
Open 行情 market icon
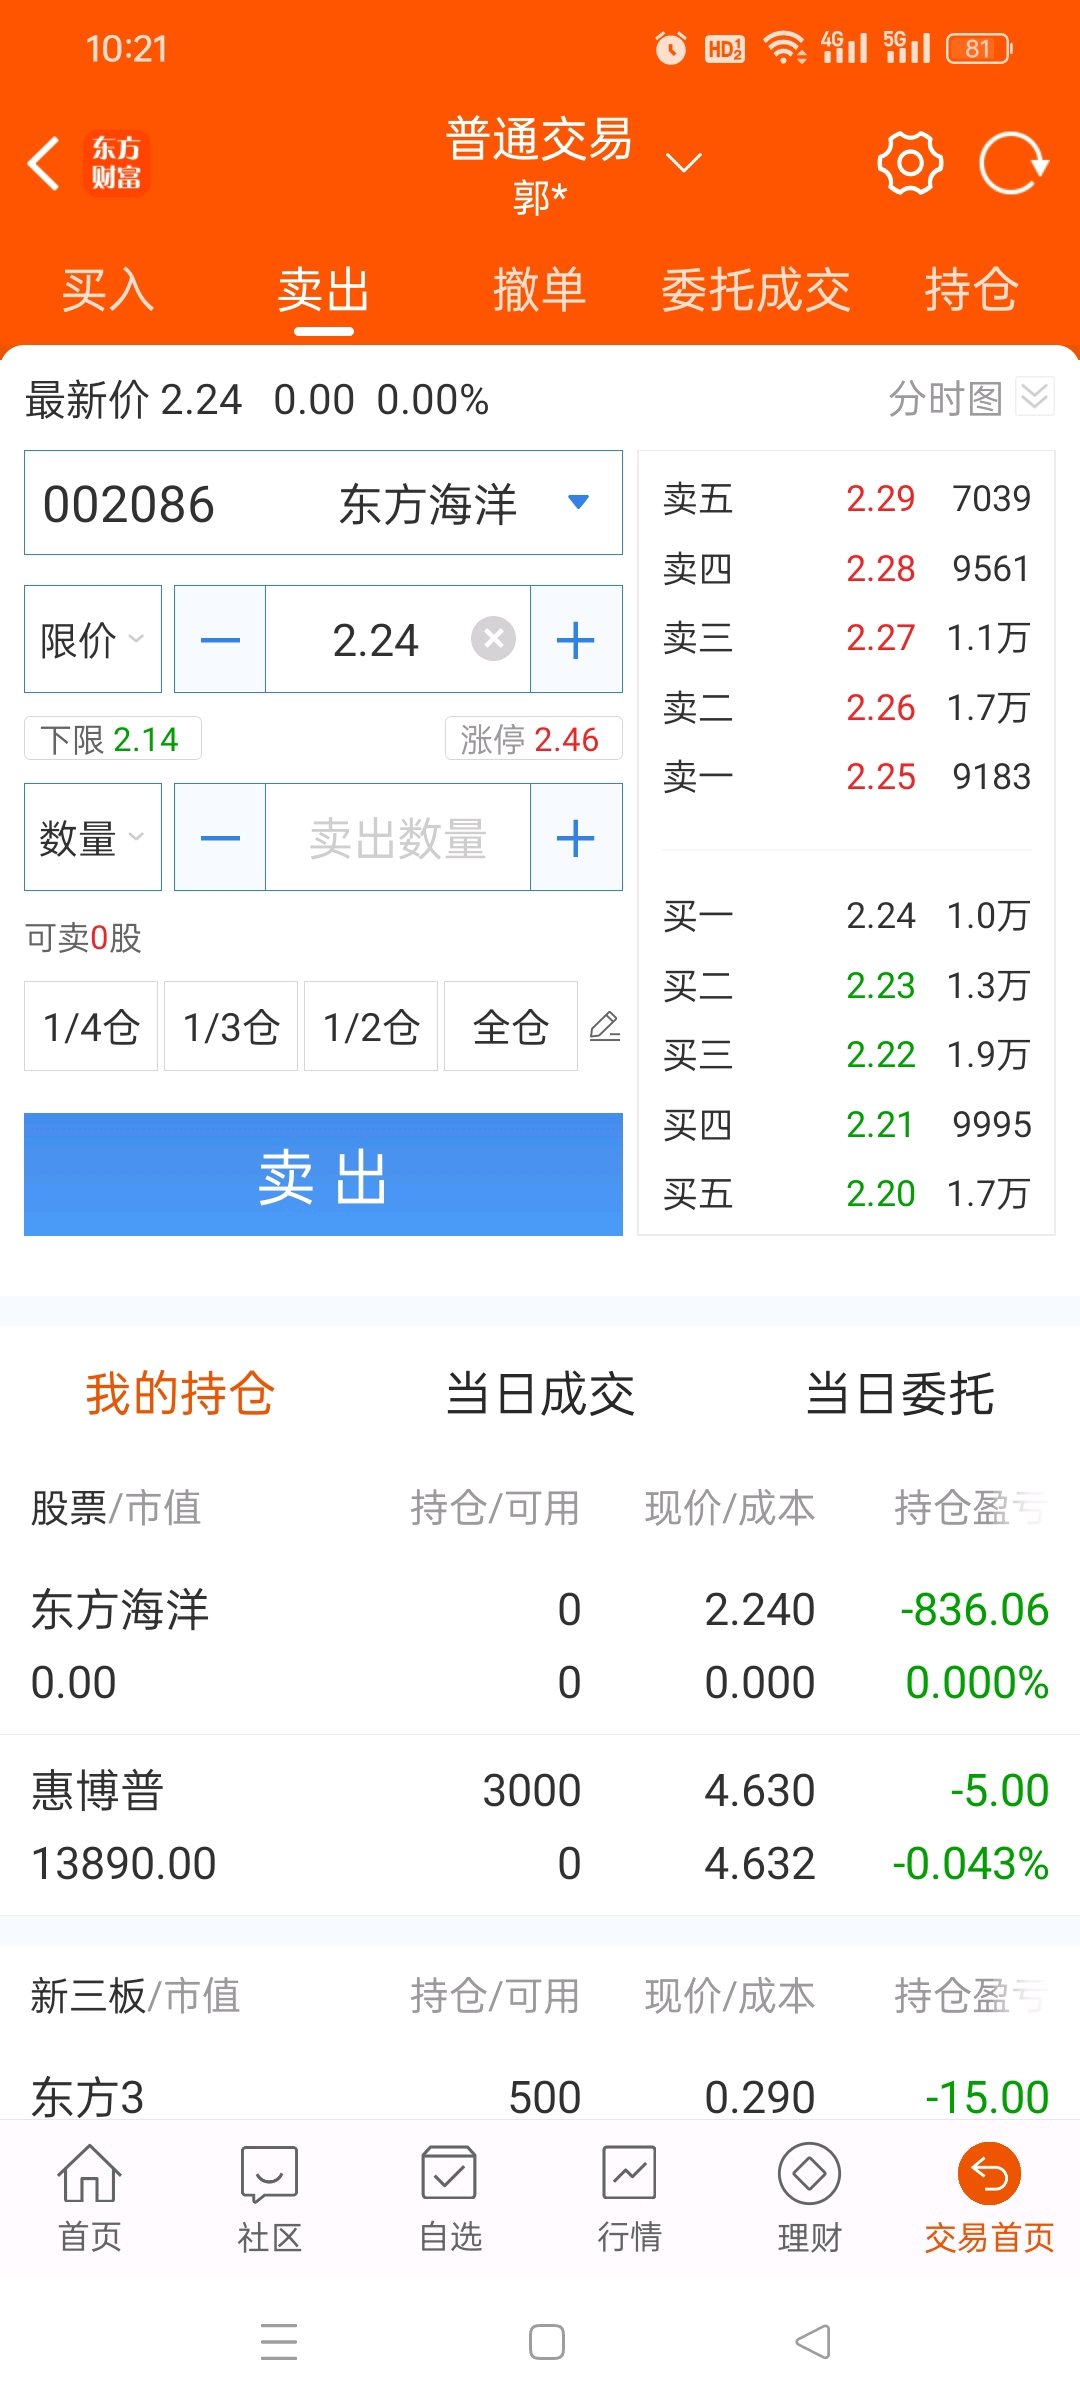pos(630,2197)
